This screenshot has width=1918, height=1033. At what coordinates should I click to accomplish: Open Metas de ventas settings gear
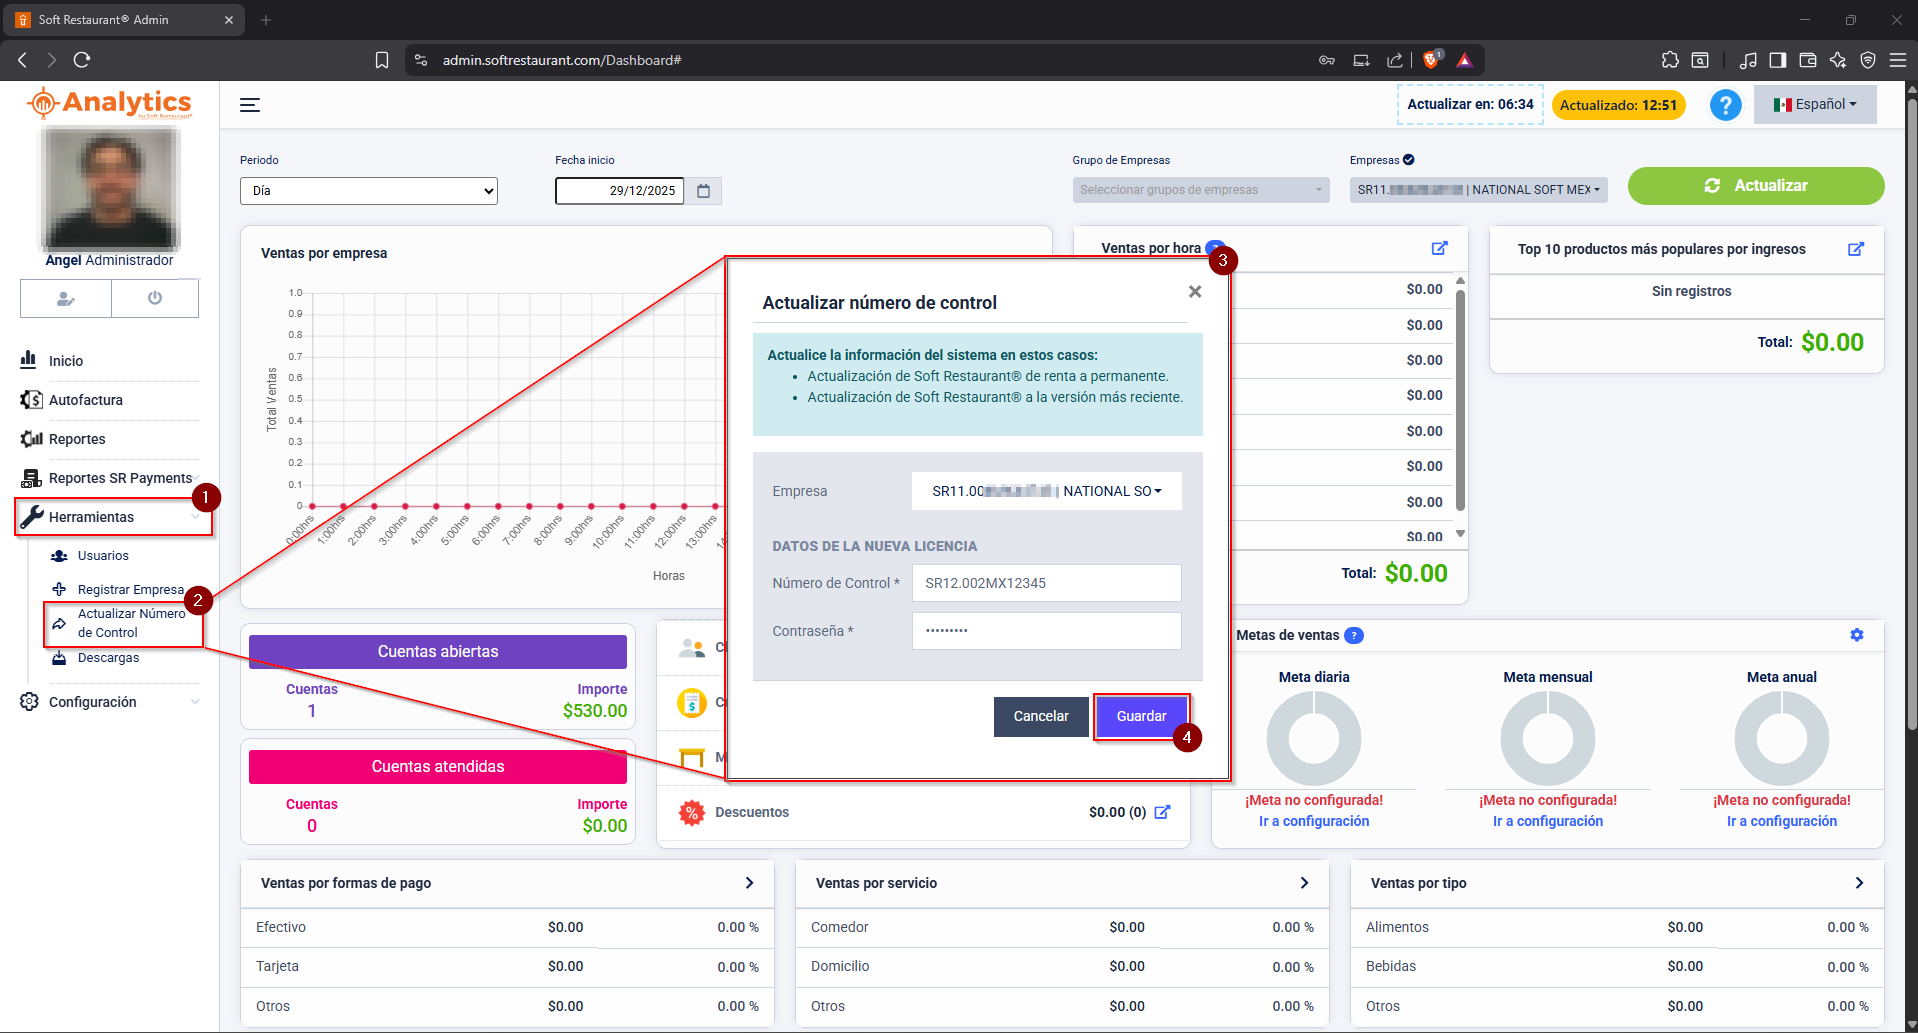pos(1857,635)
